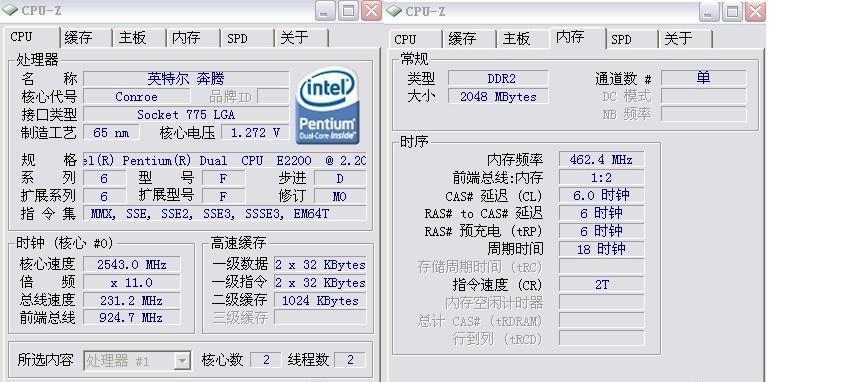Open the SPD tab in right window
The image size is (849, 382).
(x=631, y=39)
